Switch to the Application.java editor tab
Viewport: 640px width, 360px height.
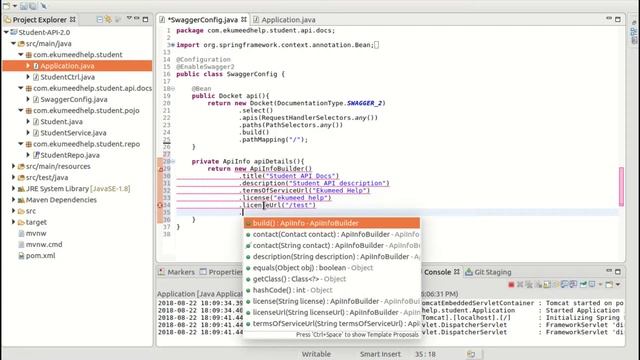[x=284, y=20]
